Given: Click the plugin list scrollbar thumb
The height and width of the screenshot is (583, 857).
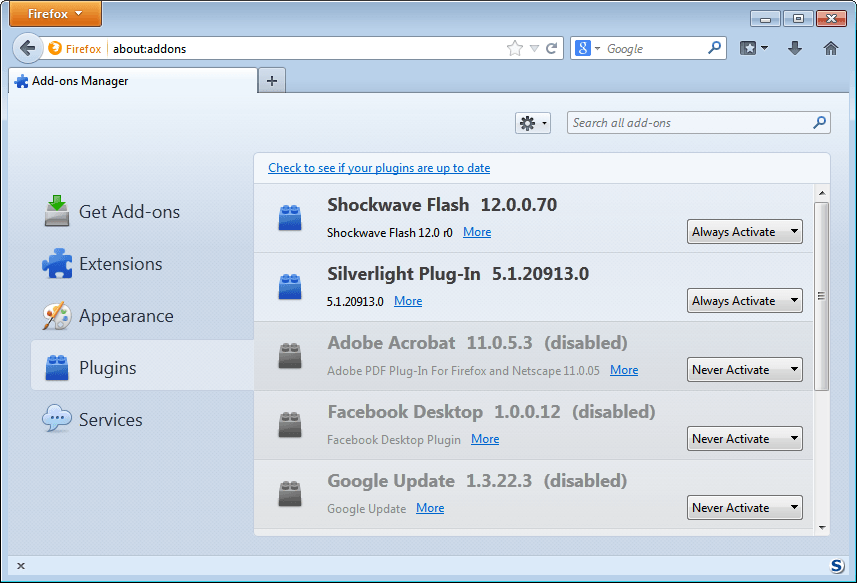Looking at the screenshot, I should 821,296.
